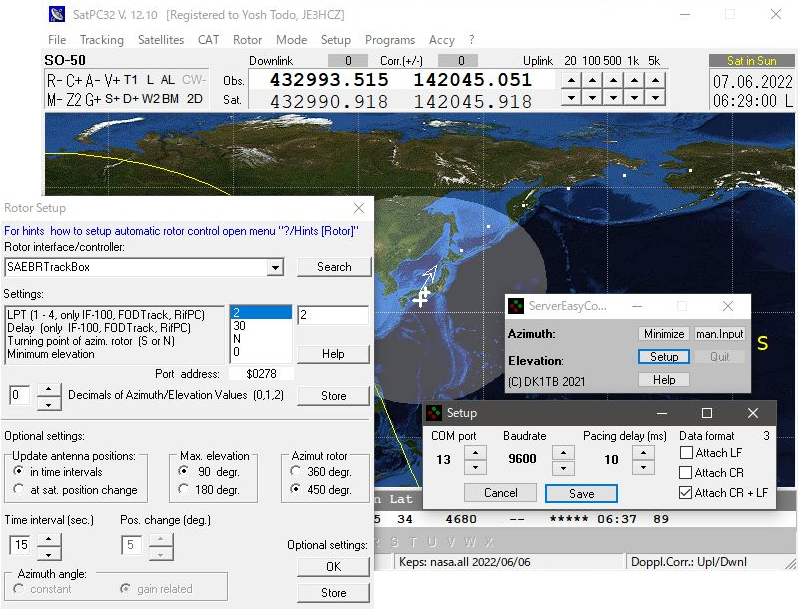Open the CAT menu
The height and width of the screenshot is (609, 798).
pos(209,40)
